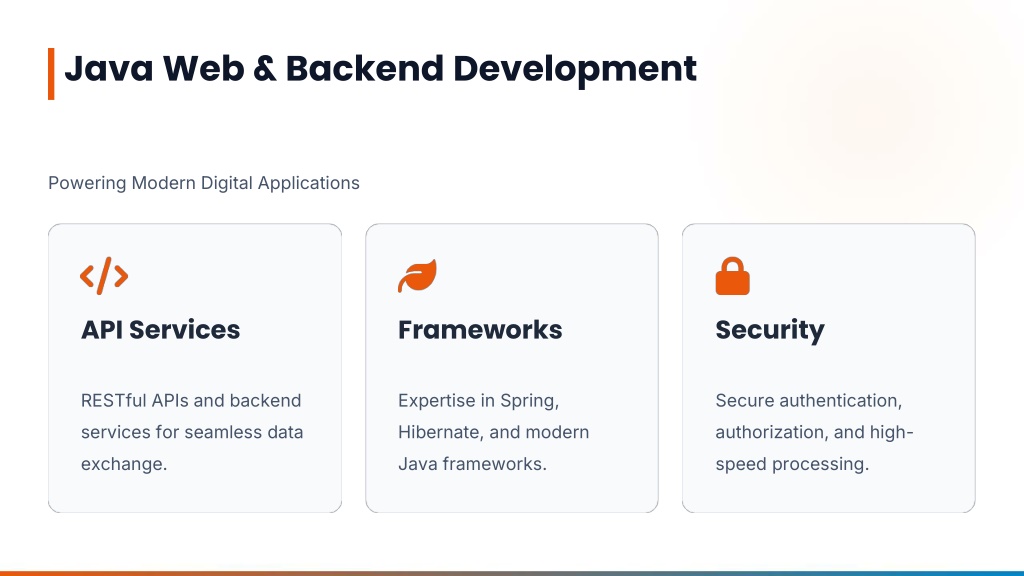
Task: Click the text "exchange." in API Services card
Action: click(124, 465)
